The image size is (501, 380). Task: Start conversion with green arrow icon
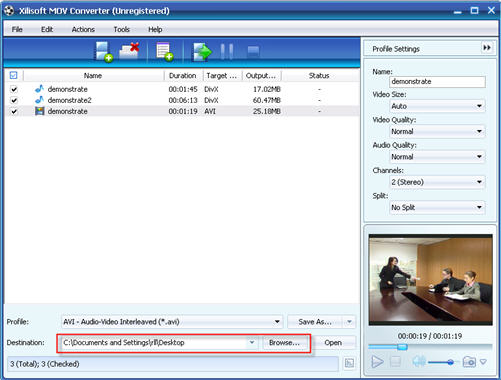[202, 52]
